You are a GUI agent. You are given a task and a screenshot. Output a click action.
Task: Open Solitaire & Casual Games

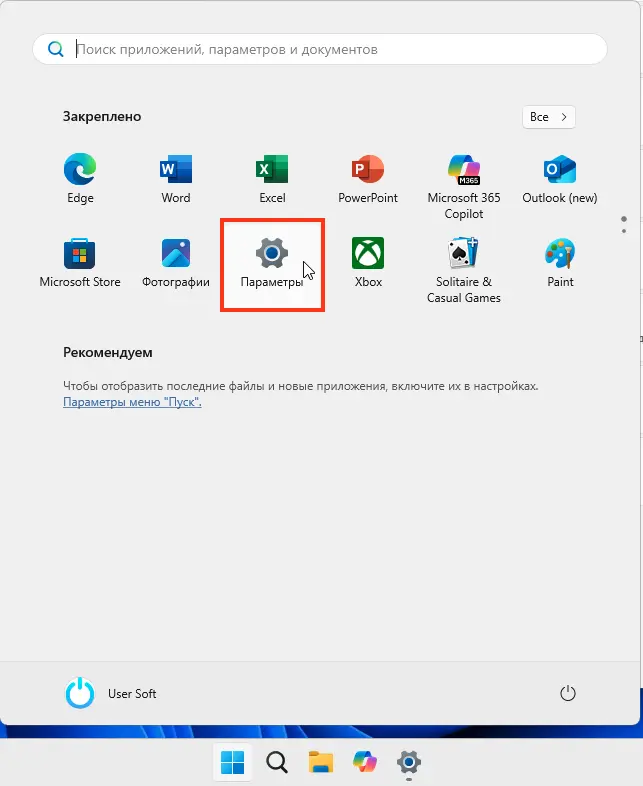(x=464, y=271)
